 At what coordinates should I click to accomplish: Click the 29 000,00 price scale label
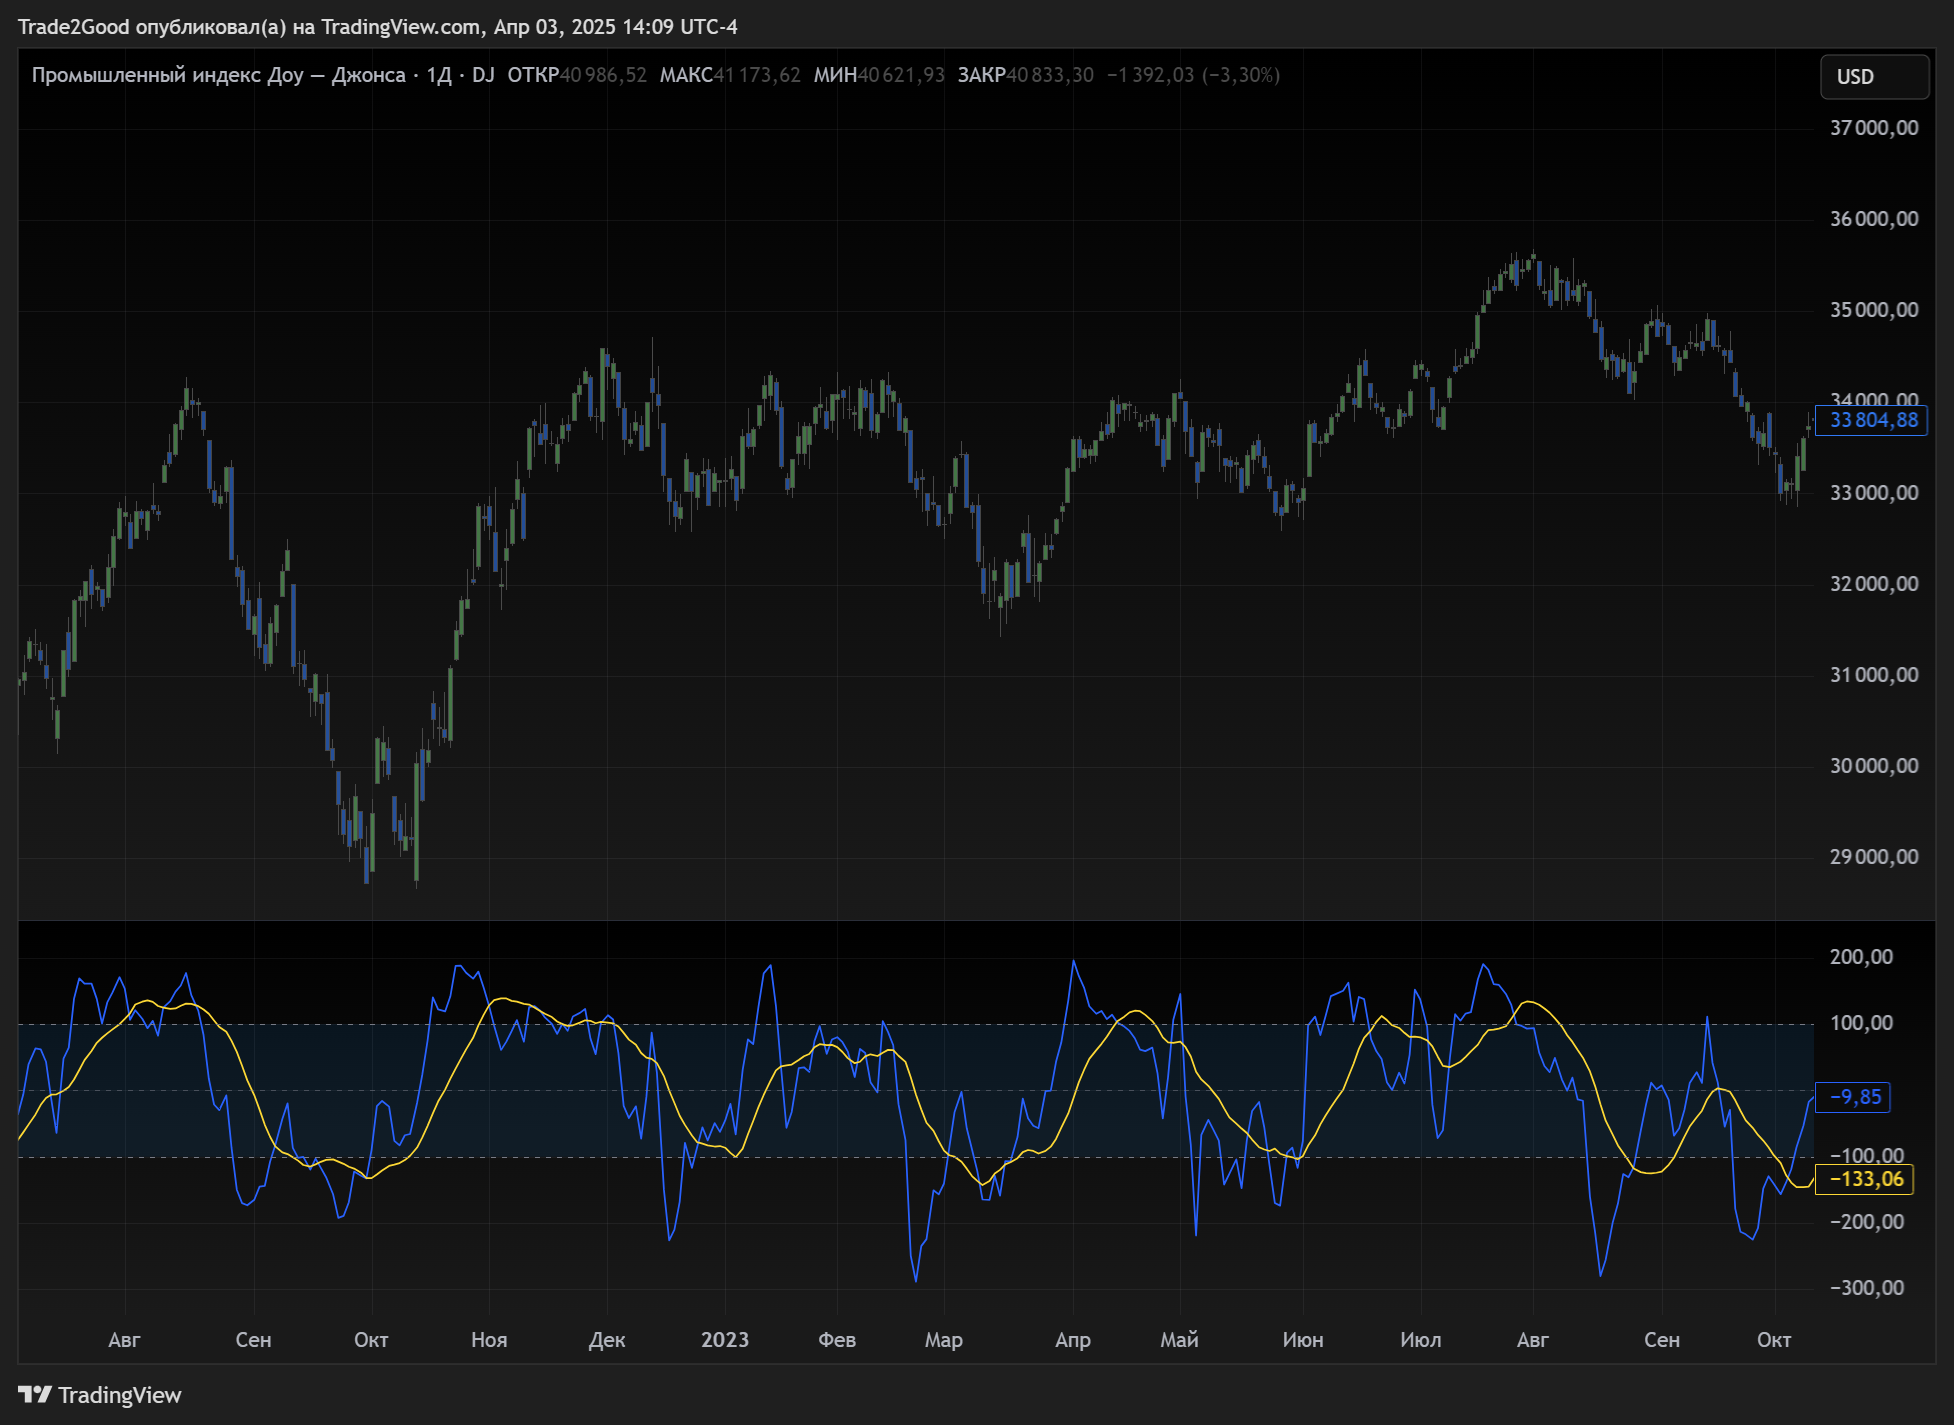click(x=1873, y=857)
